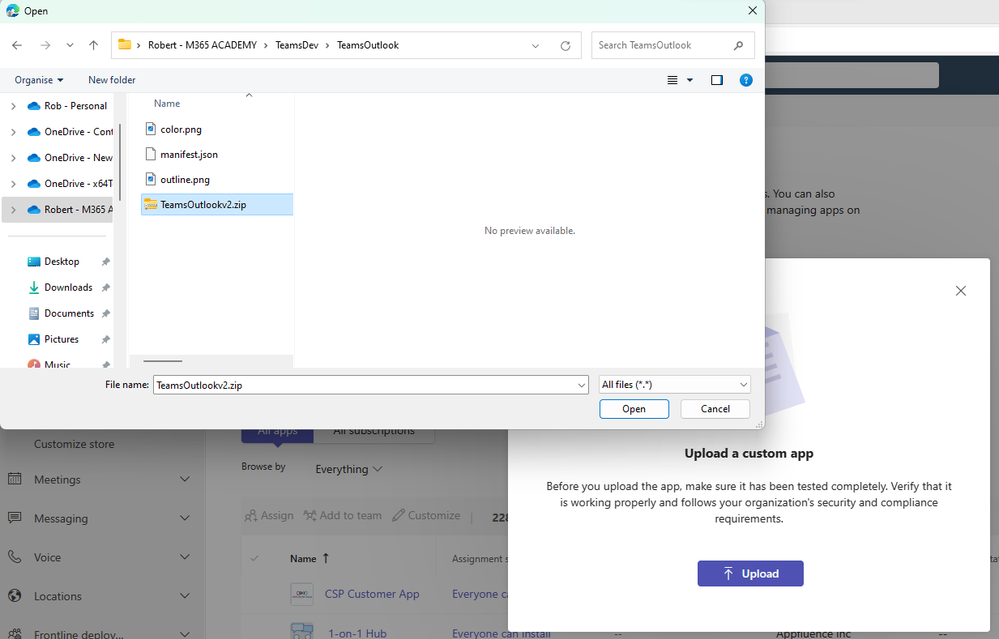Select Rob - Personal in the navigation pane
Viewport: 999px width, 639px height.
point(75,106)
